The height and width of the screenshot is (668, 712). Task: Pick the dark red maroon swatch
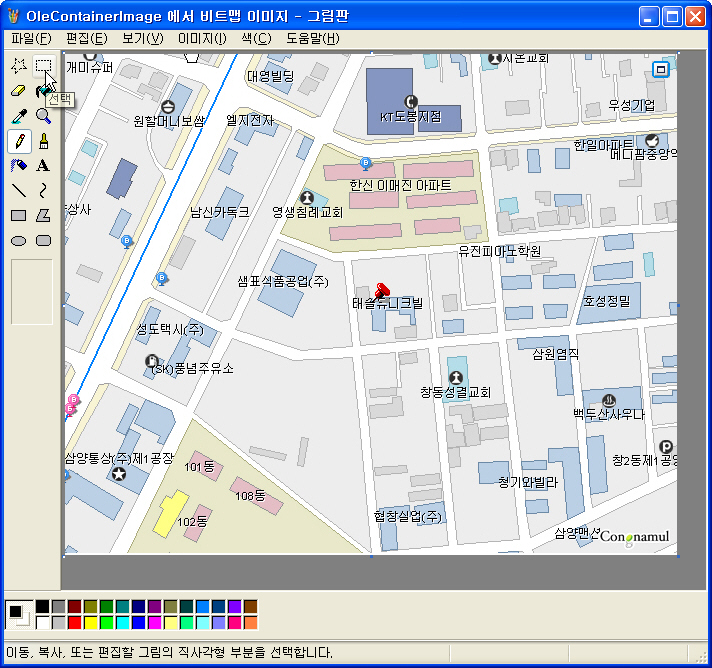coord(74,607)
